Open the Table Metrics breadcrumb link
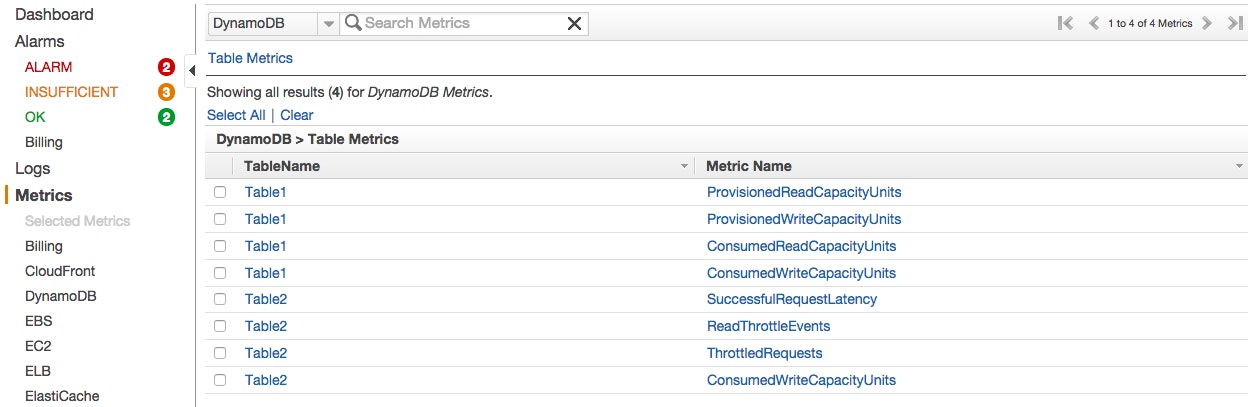This screenshot has width=1248, height=407. pos(250,58)
